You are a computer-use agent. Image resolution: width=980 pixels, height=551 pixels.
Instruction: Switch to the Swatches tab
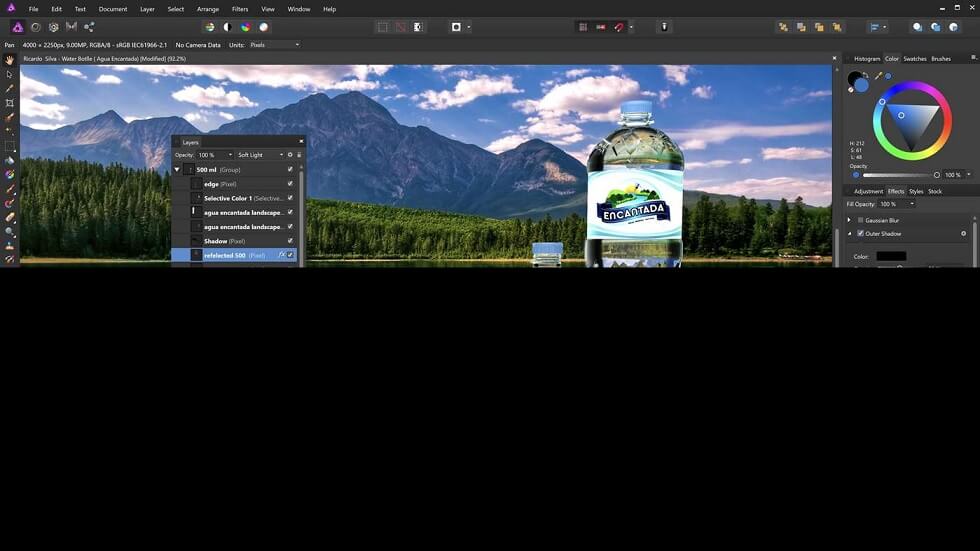tap(915, 59)
